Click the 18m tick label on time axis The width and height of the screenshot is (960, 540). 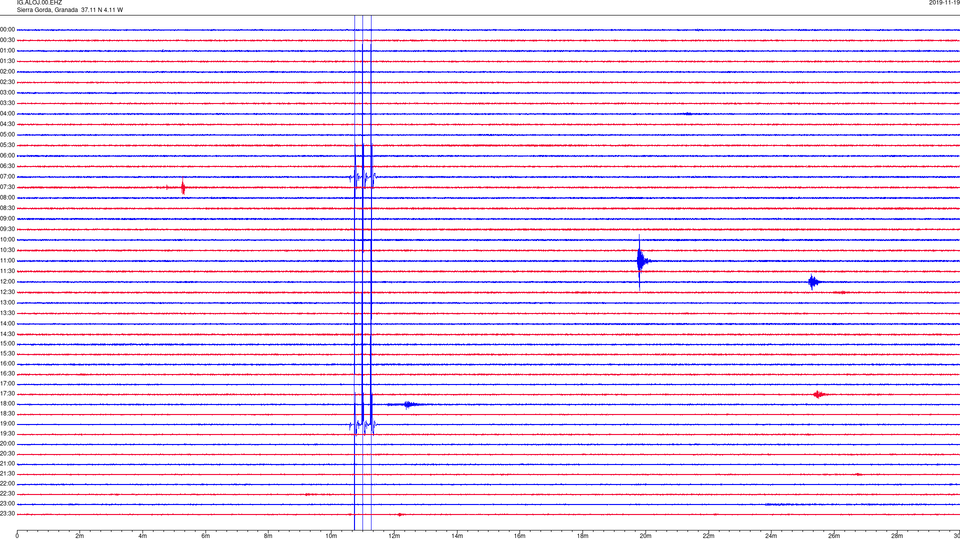click(x=583, y=536)
